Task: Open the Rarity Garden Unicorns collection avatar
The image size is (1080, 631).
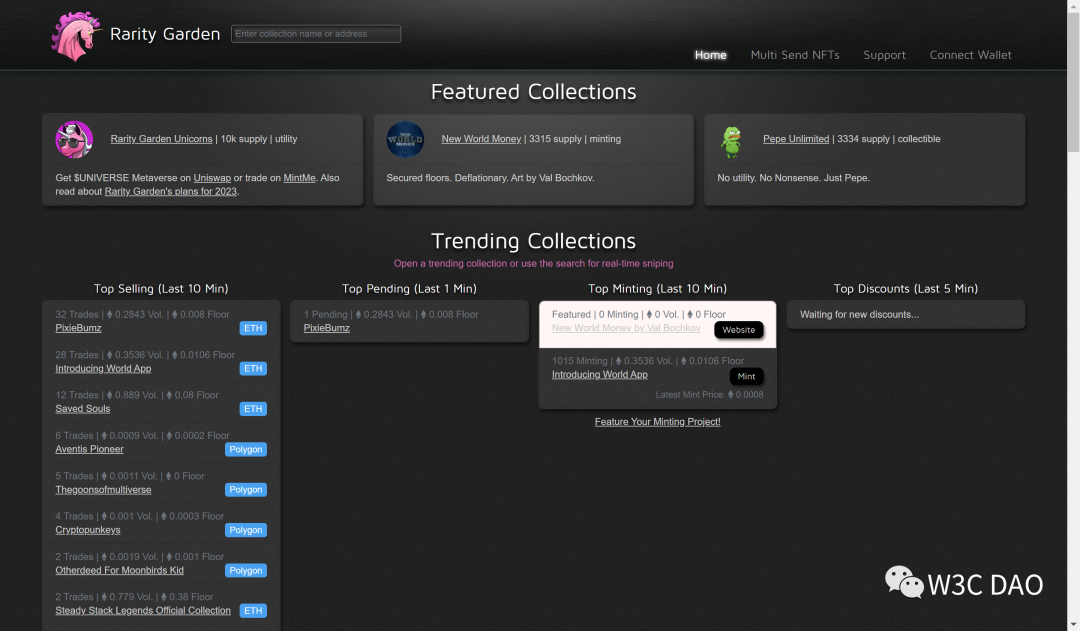Action: [x=74, y=140]
